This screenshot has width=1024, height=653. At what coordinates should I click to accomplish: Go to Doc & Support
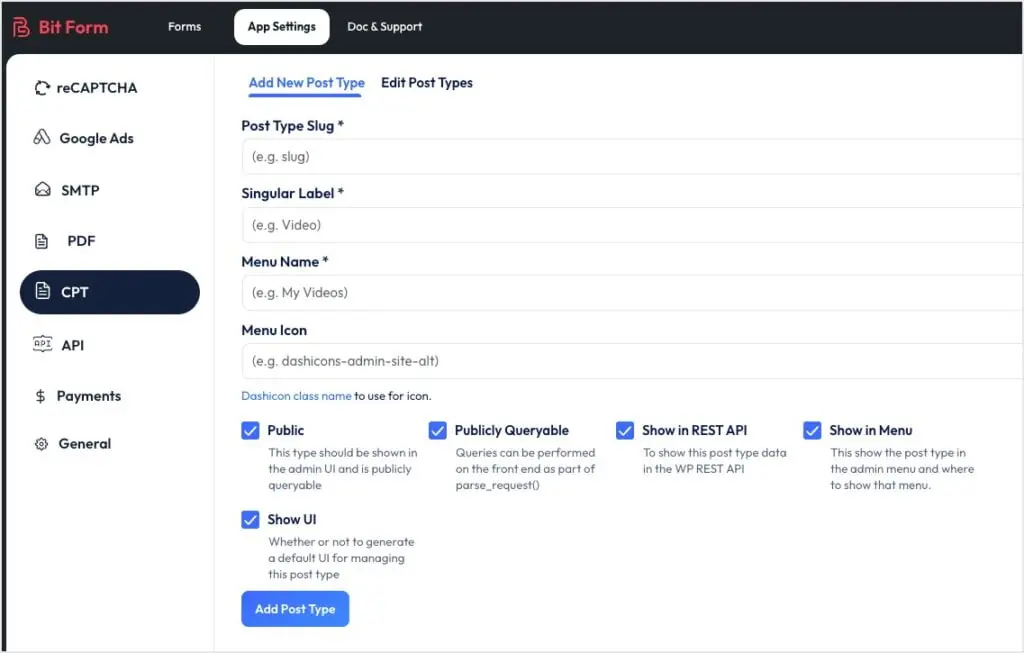(x=384, y=27)
